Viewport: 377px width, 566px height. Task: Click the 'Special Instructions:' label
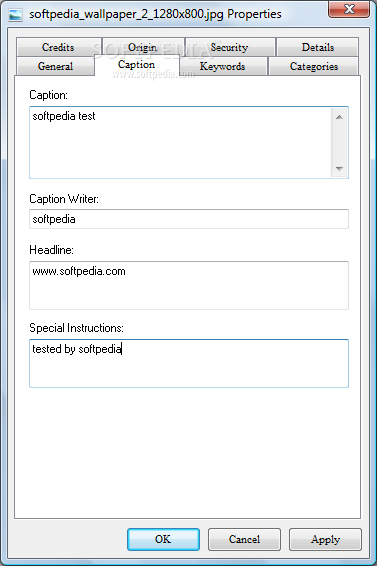pos(76,328)
